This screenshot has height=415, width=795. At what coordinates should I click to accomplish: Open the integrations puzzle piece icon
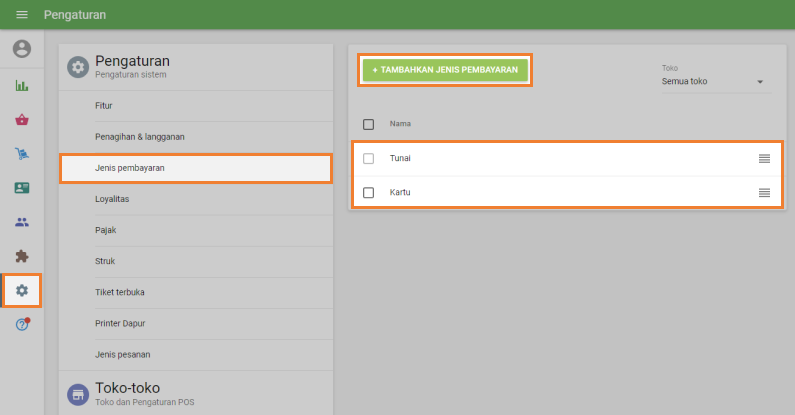[x=22, y=256]
